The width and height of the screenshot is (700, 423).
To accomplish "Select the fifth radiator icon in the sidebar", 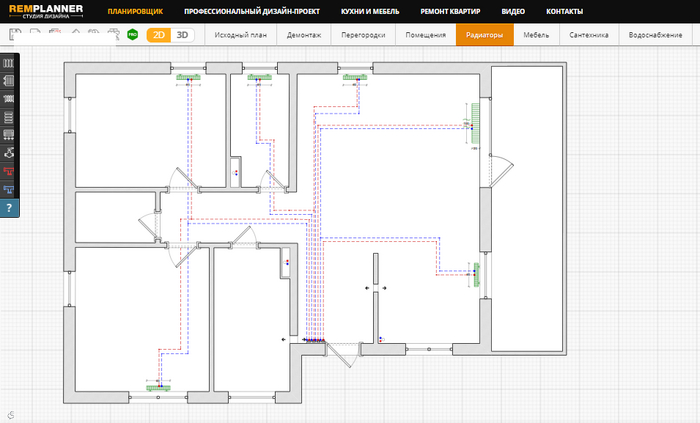I will 9,135.
